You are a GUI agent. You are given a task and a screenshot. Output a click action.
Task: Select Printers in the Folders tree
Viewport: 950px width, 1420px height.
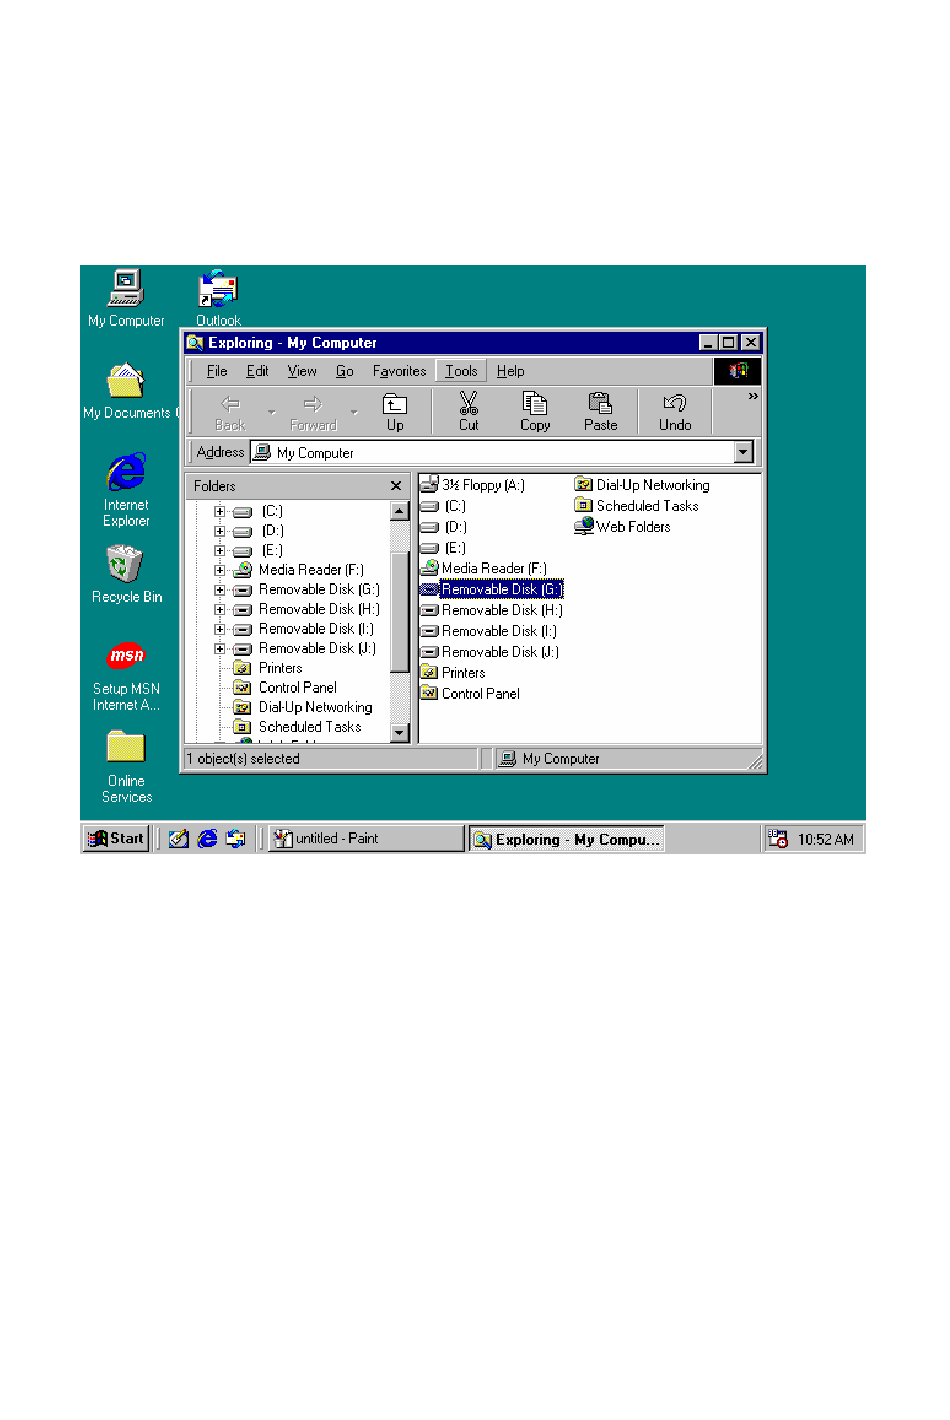click(x=268, y=668)
